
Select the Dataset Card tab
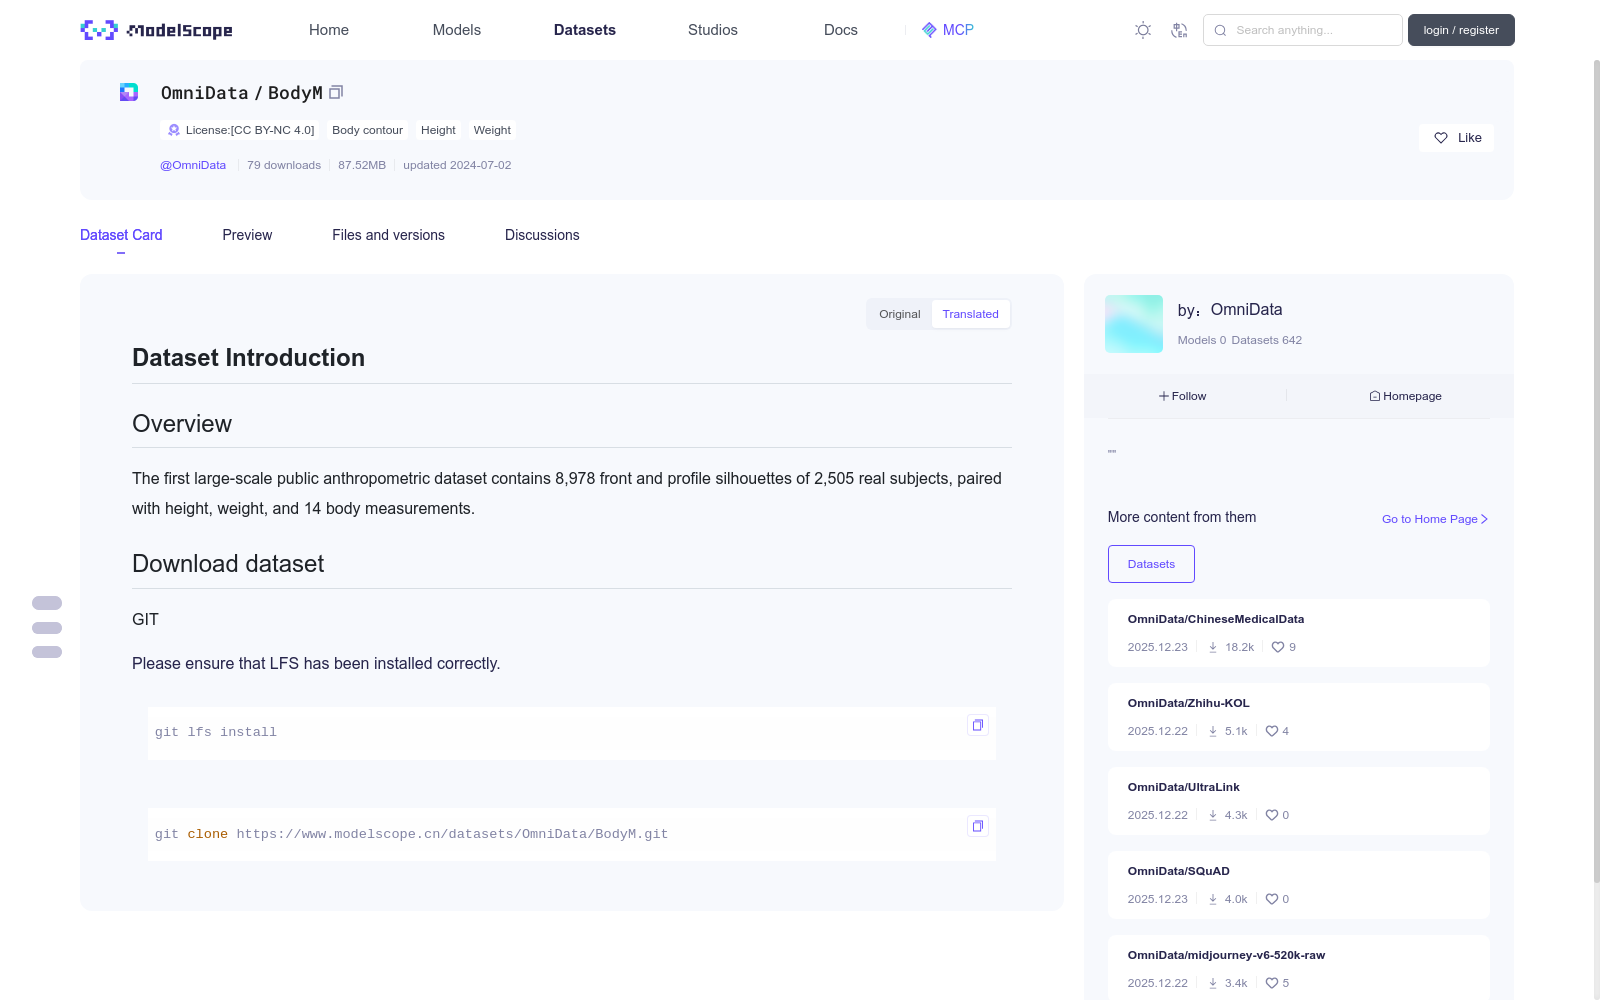121,235
